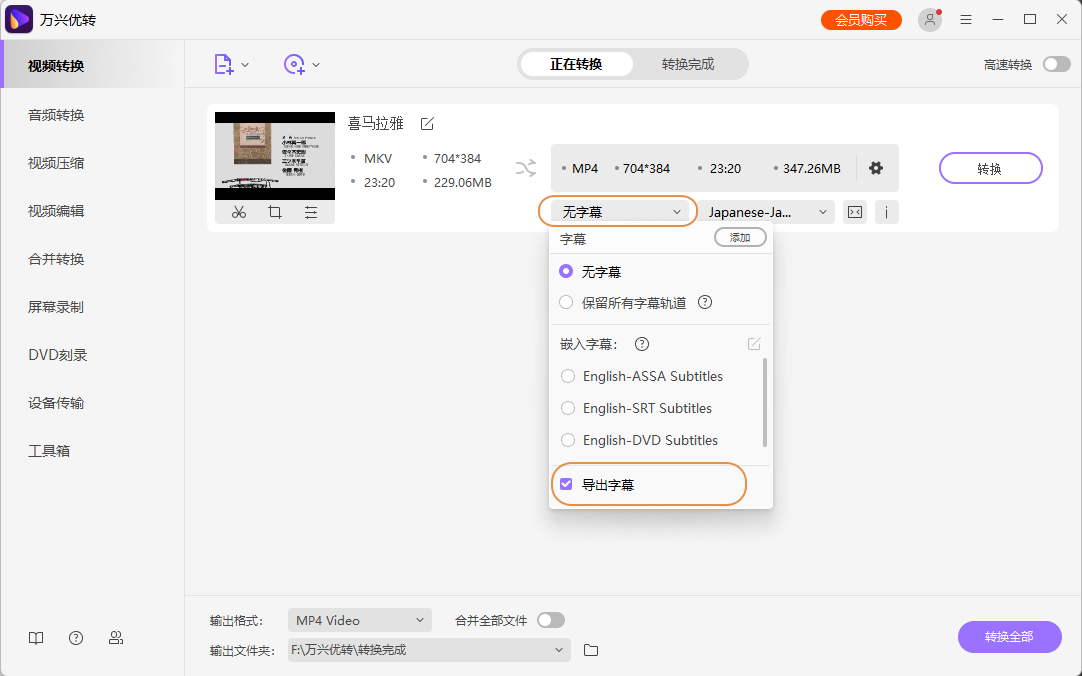
Task: Select English-SRT Subtitles radio option
Action: [568, 408]
